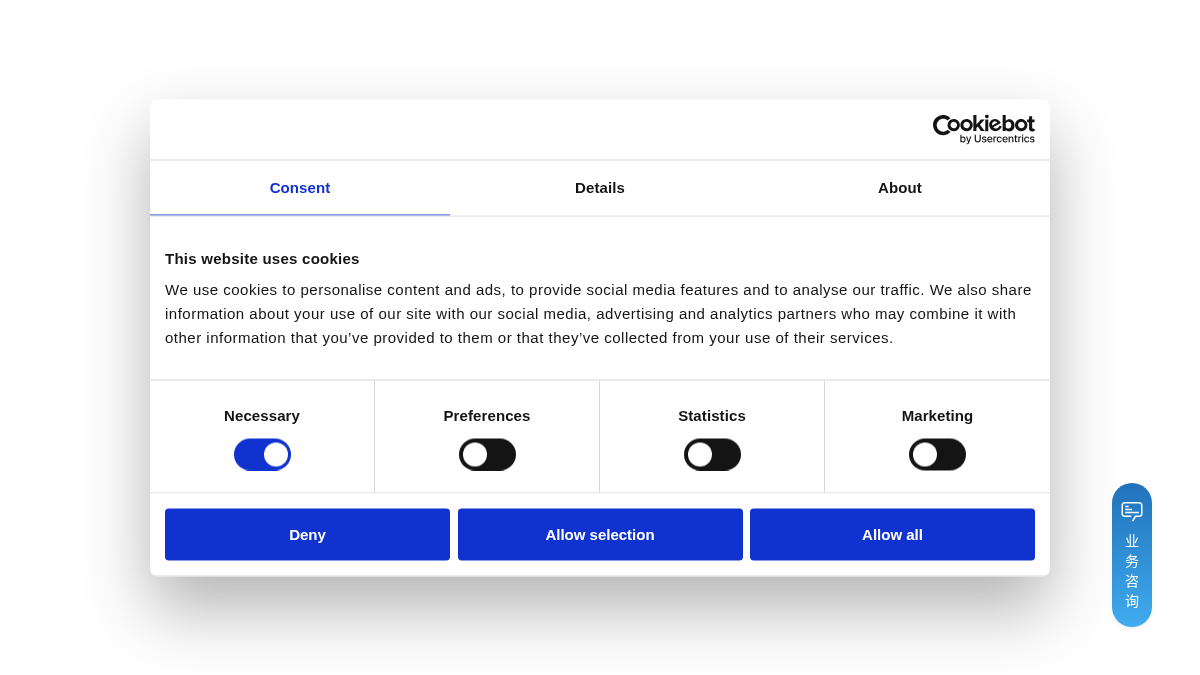Click the Necessary category label

pyautogui.click(x=262, y=416)
